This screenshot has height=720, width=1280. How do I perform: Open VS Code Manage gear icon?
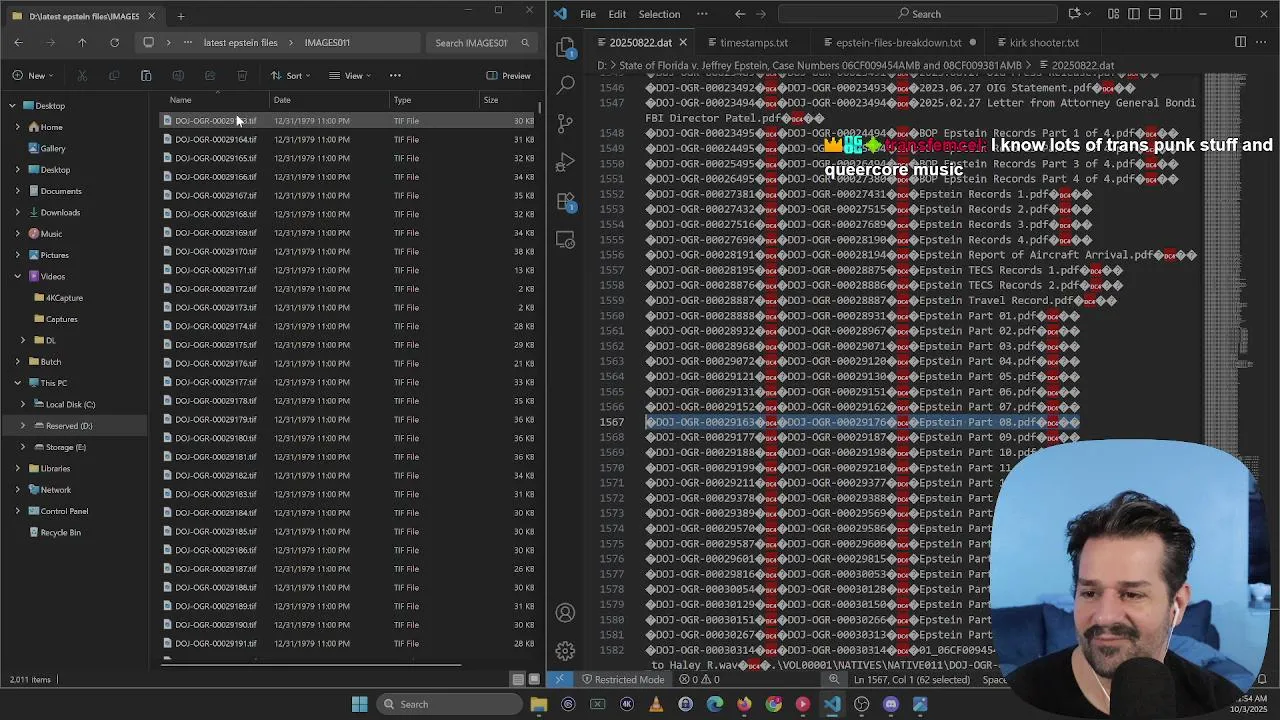[x=566, y=651]
